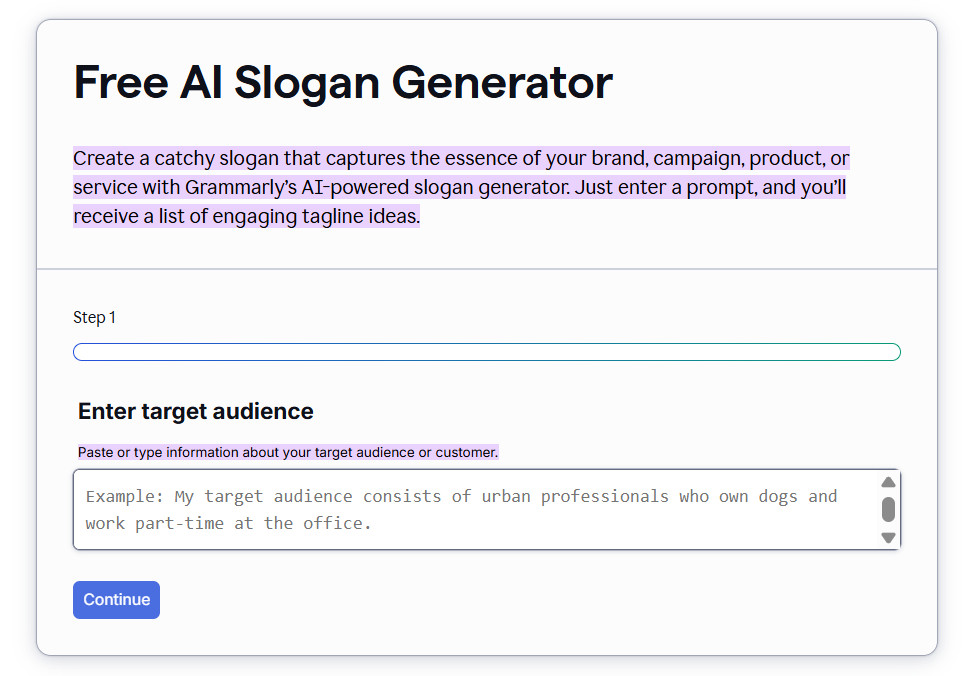Click the 'Paste or type information' instruction text
Screen dimensions: 973x676
[287, 452]
